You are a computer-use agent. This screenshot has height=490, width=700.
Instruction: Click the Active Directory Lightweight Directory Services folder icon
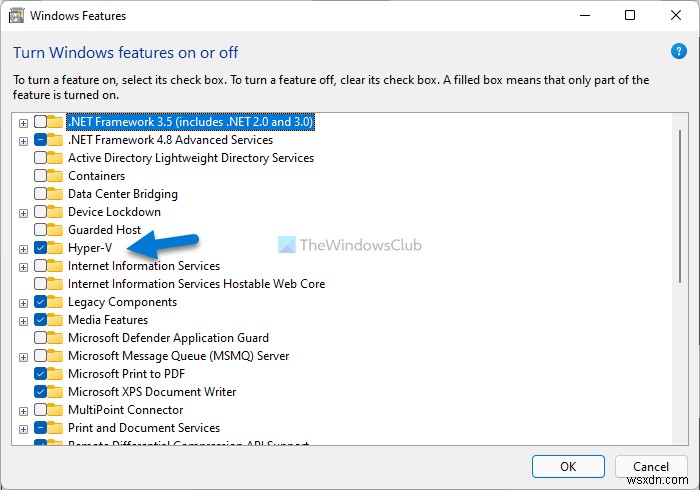(57, 158)
